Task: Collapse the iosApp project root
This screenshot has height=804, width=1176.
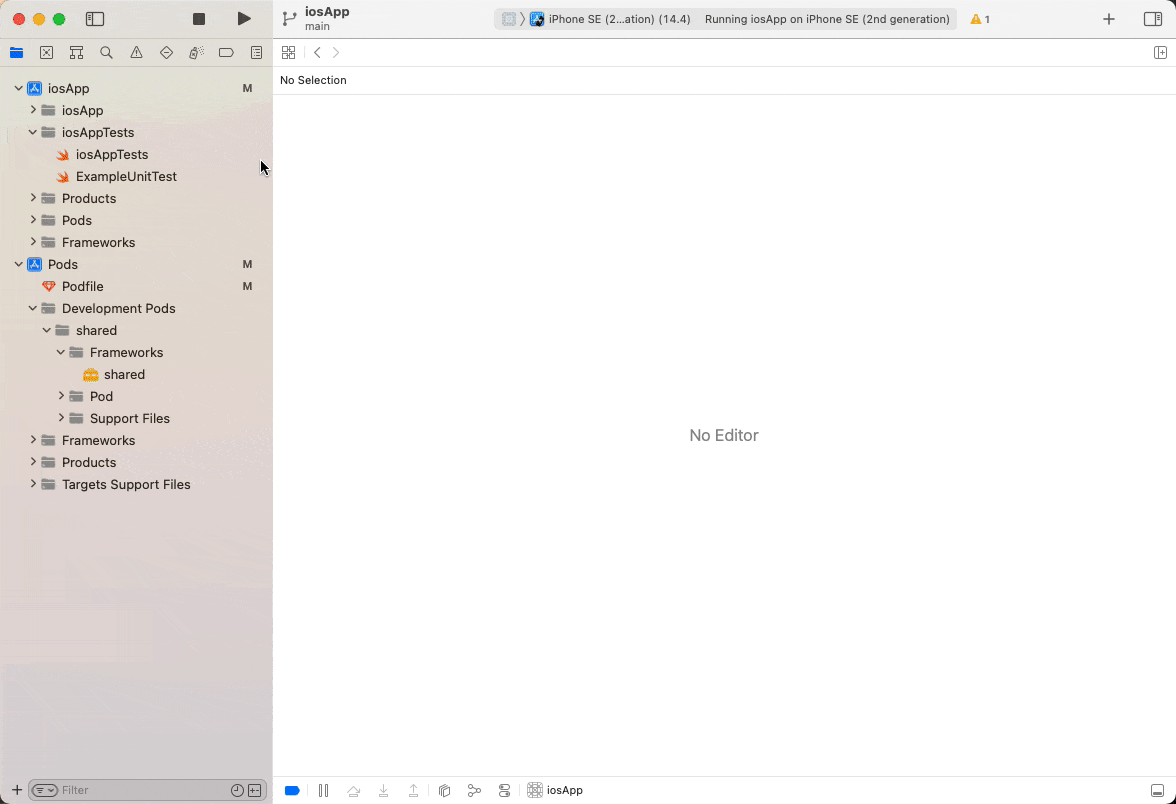Action: [19, 88]
